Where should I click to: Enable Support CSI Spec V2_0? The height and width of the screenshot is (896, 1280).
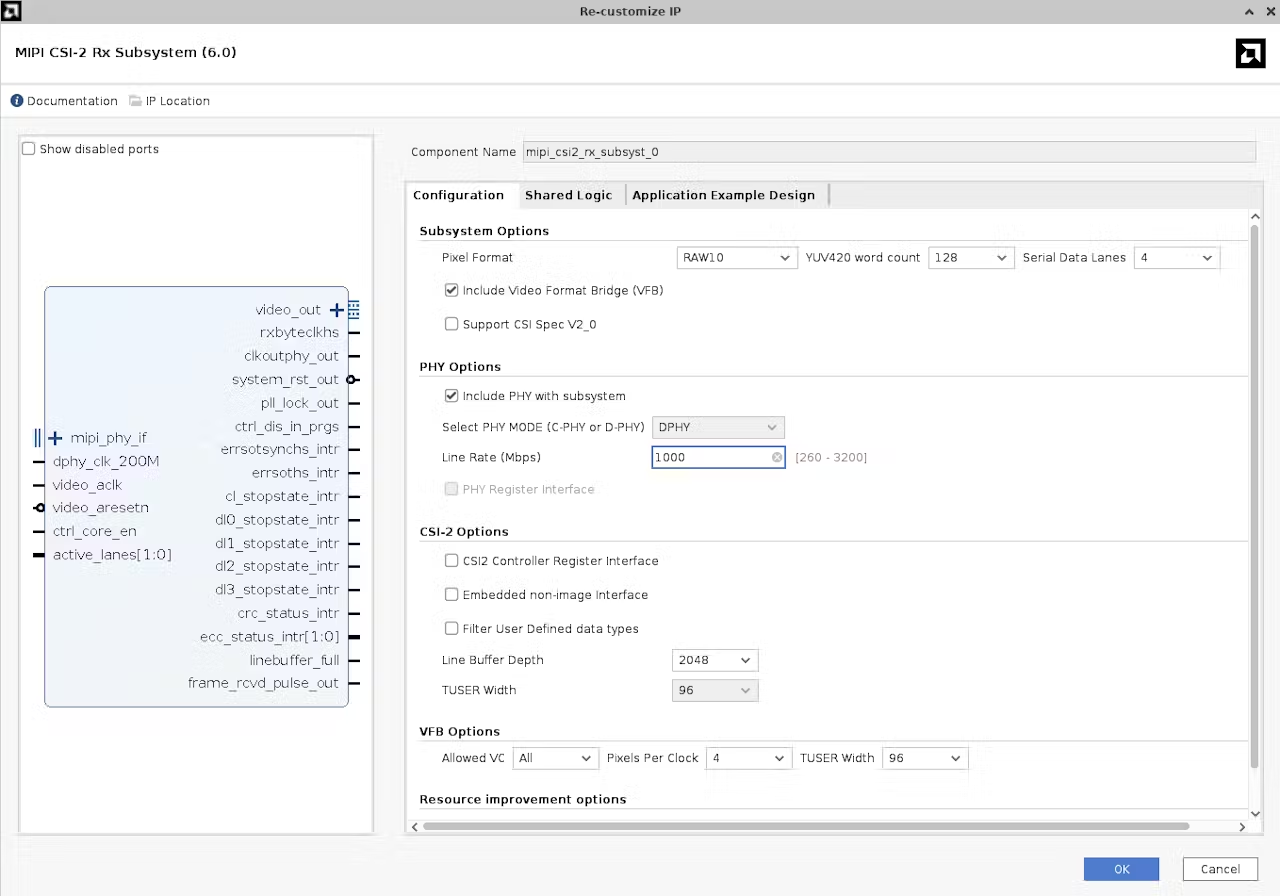pyautogui.click(x=452, y=324)
